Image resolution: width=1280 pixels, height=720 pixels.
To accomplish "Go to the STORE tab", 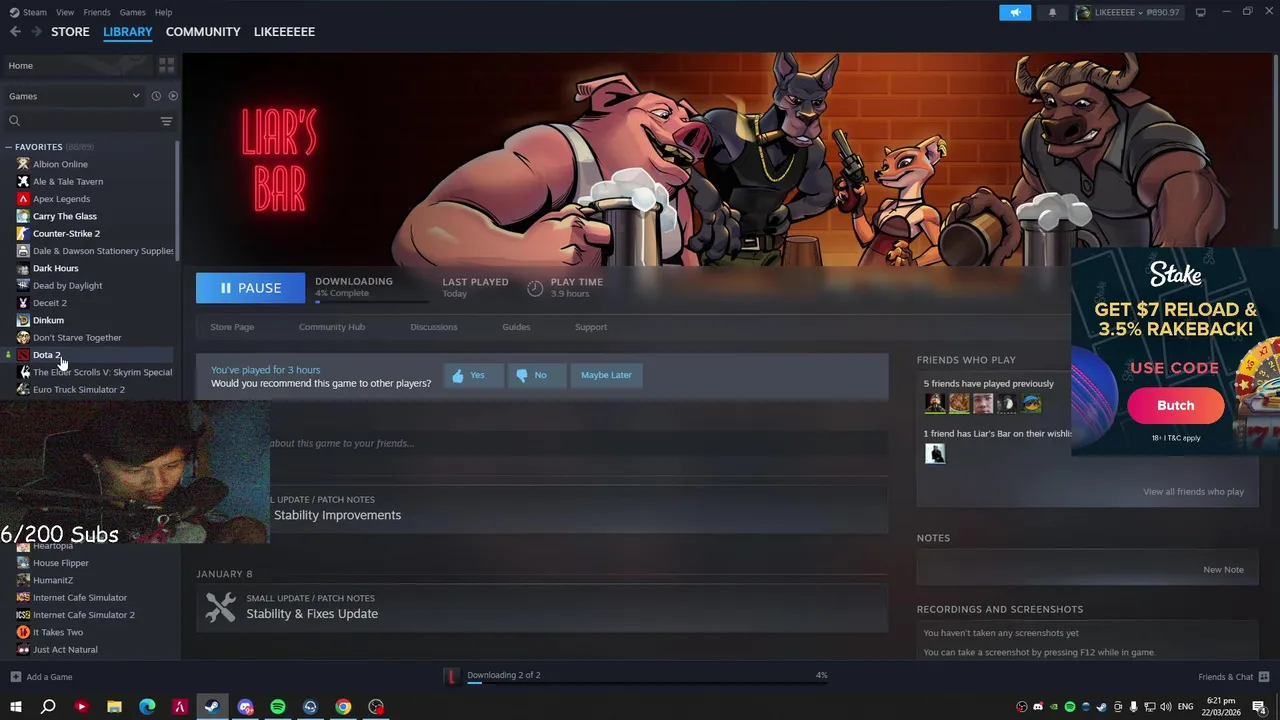I will [x=70, y=32].
